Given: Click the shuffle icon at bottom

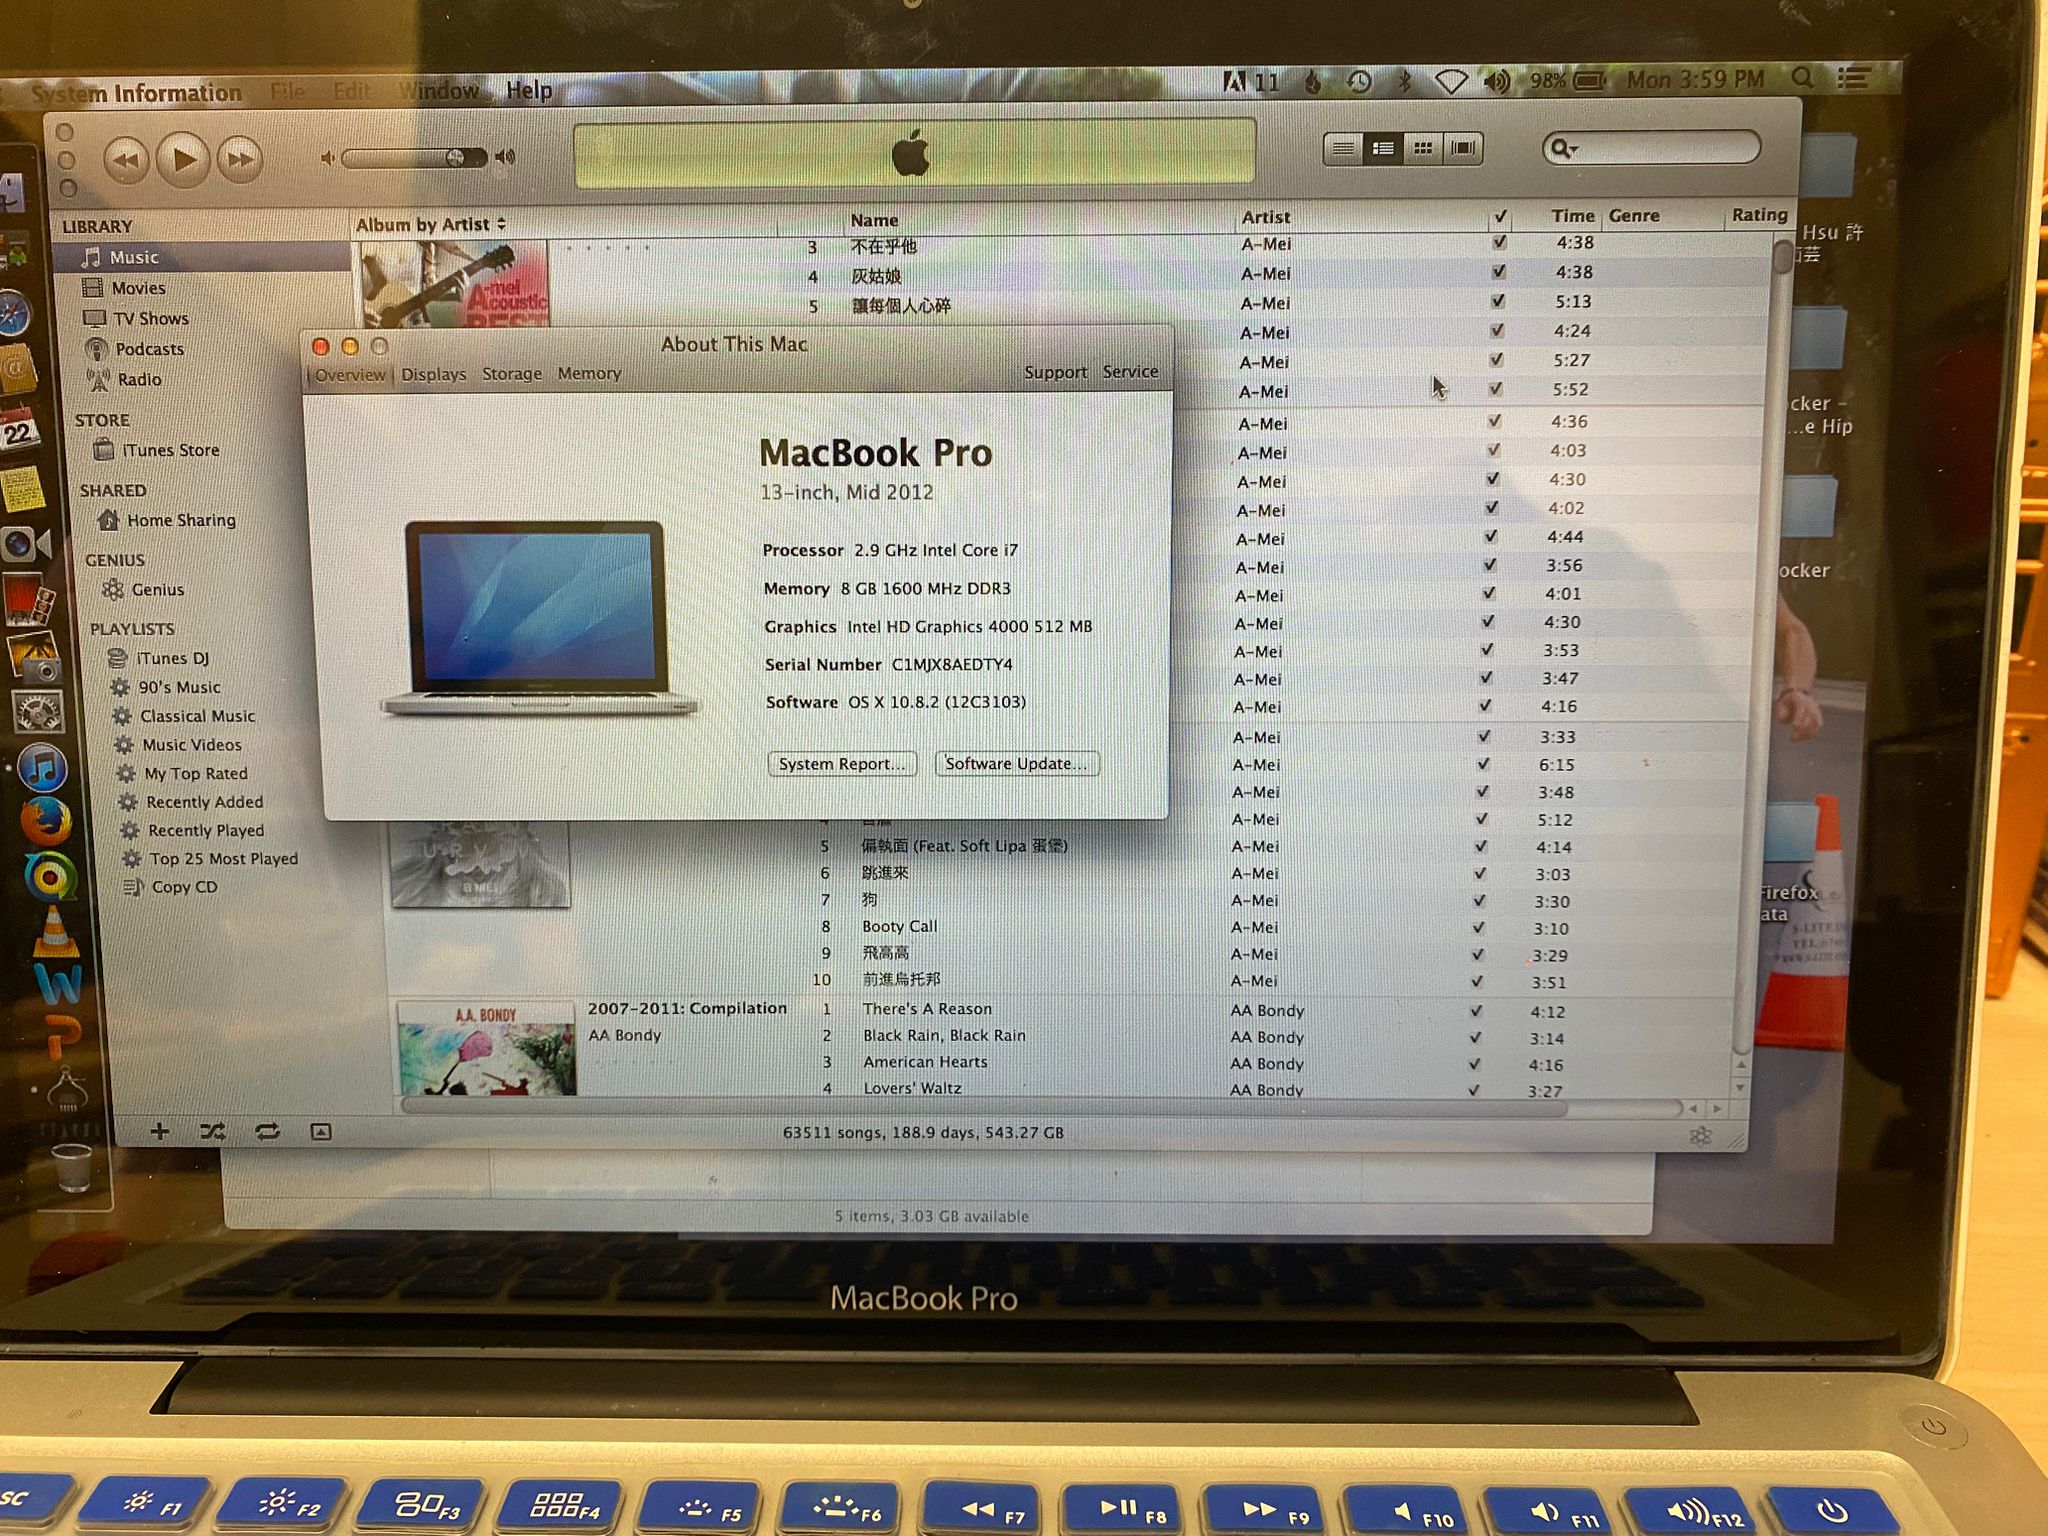Looking at the screenshot, I should pos(212,1132).
